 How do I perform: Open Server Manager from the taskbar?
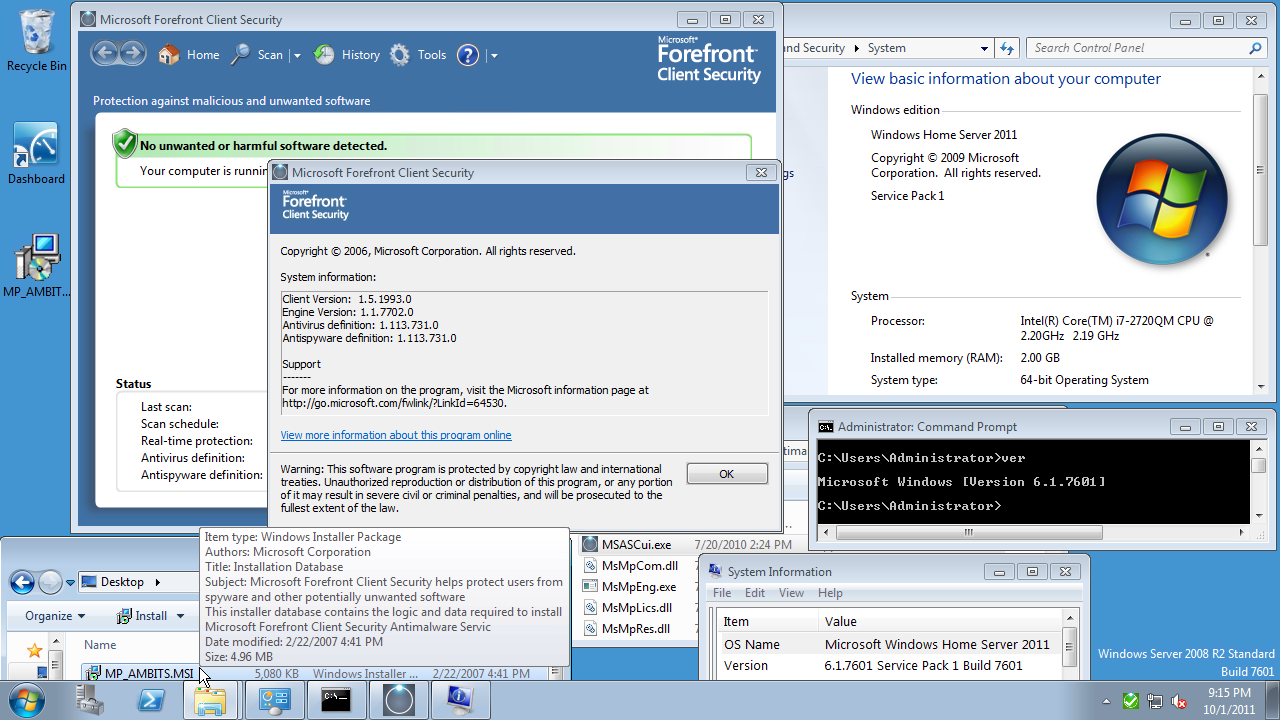click(x=91, y=701)
